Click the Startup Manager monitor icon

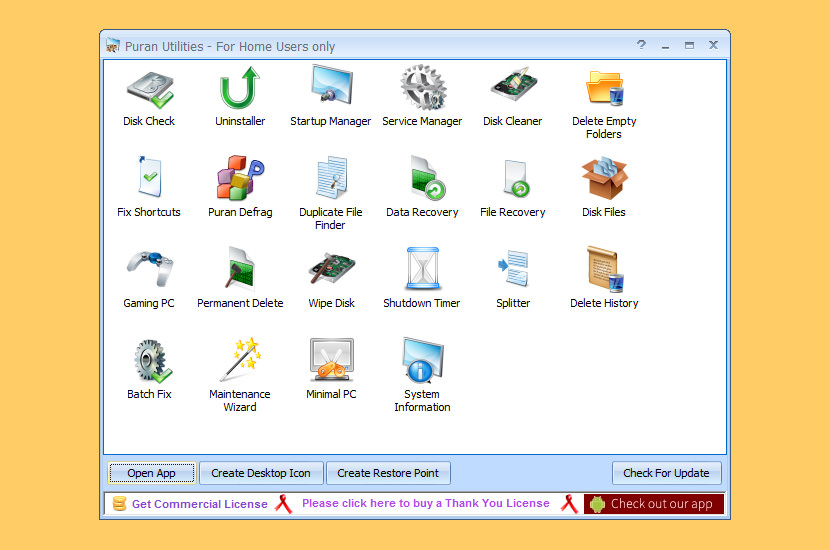click(331, 84)
